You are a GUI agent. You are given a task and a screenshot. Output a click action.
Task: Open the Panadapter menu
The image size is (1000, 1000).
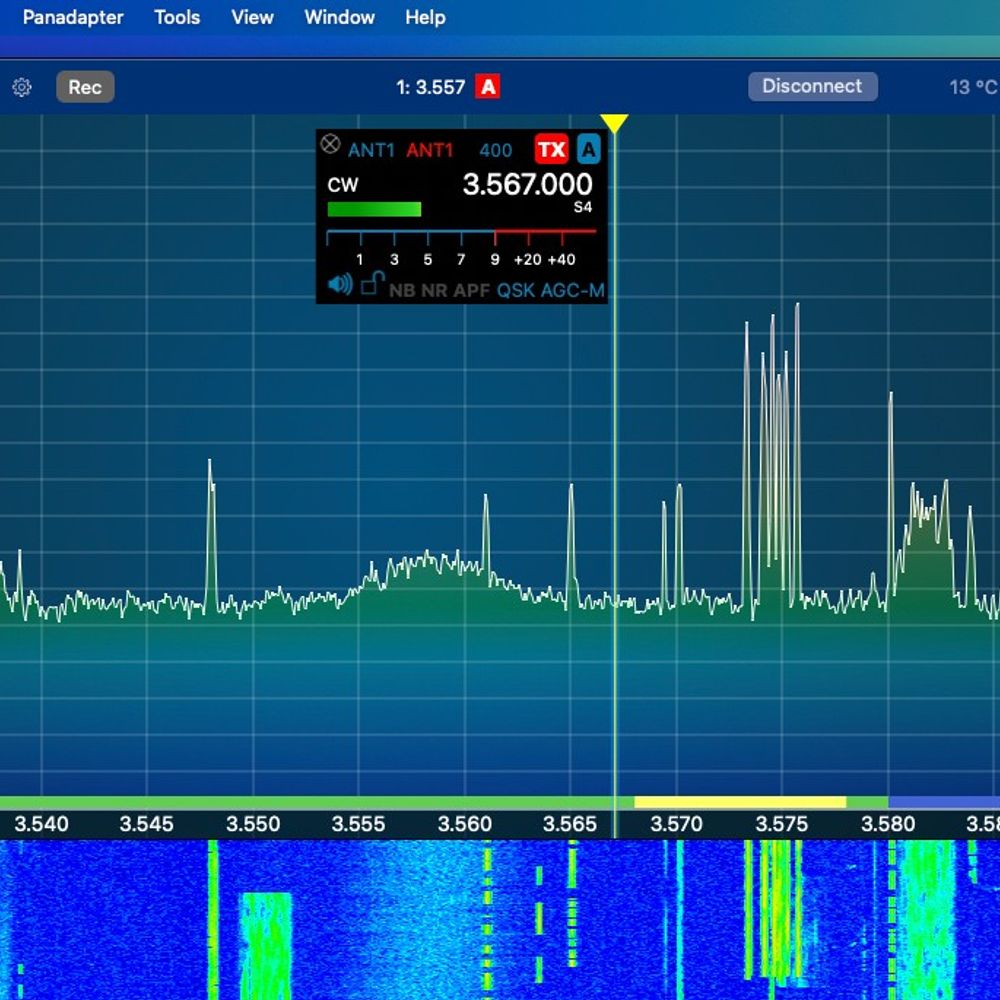click(73, 17)
